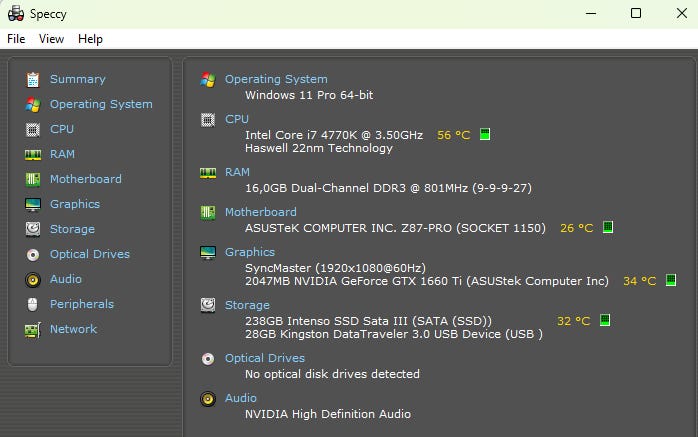Click Optical Drives heading link in summary
This screenshot has width=698, height=437.
[264, 358]
